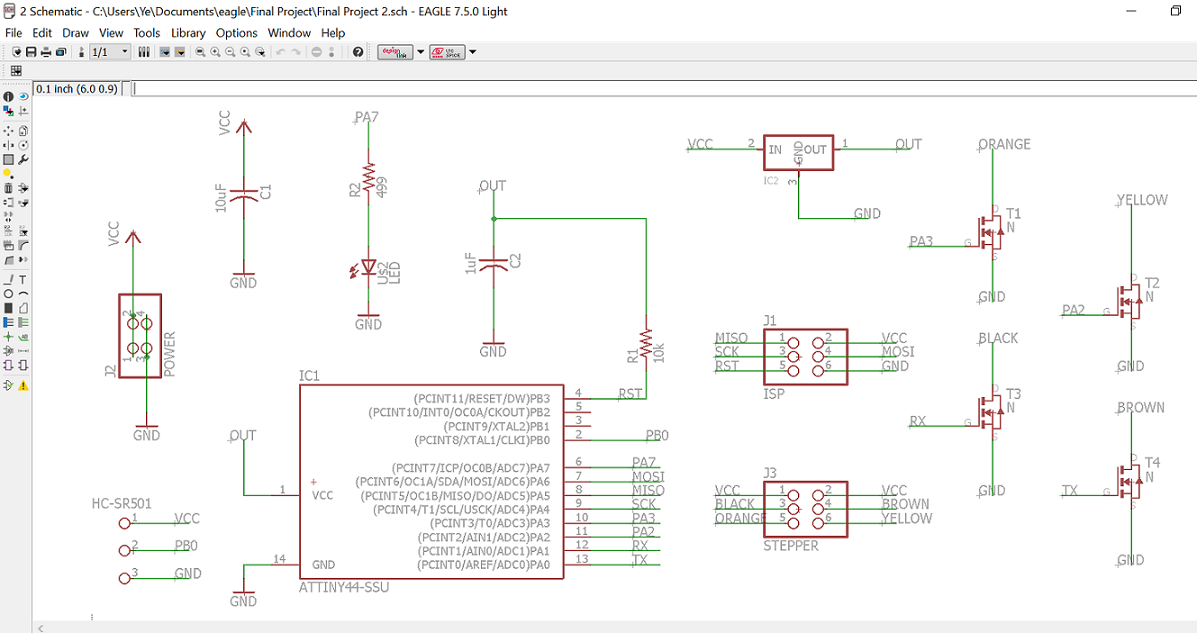
Task: Open the Errors warning triangle icon
Action: (x=23, y=385)
